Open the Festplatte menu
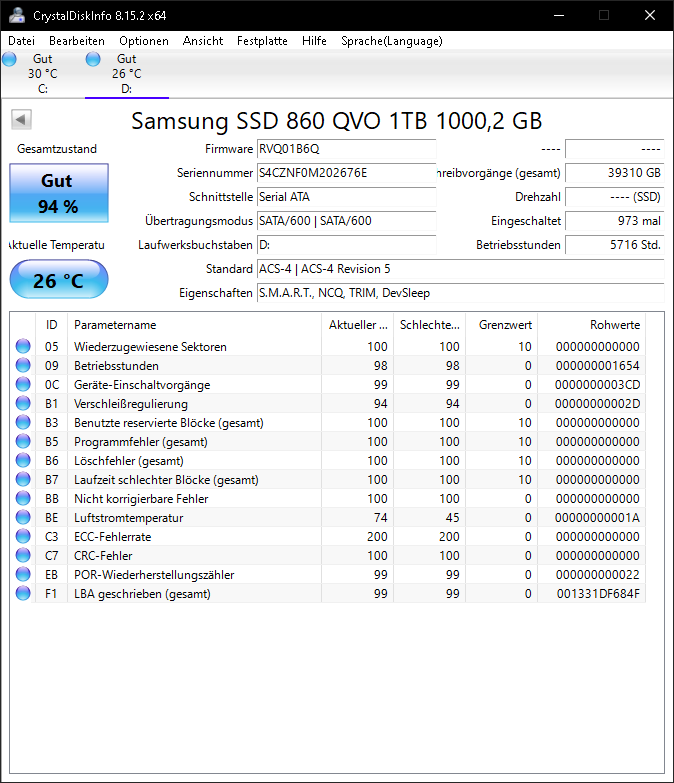674x783 pixels. pyautogui.click(x=262, y=41)
